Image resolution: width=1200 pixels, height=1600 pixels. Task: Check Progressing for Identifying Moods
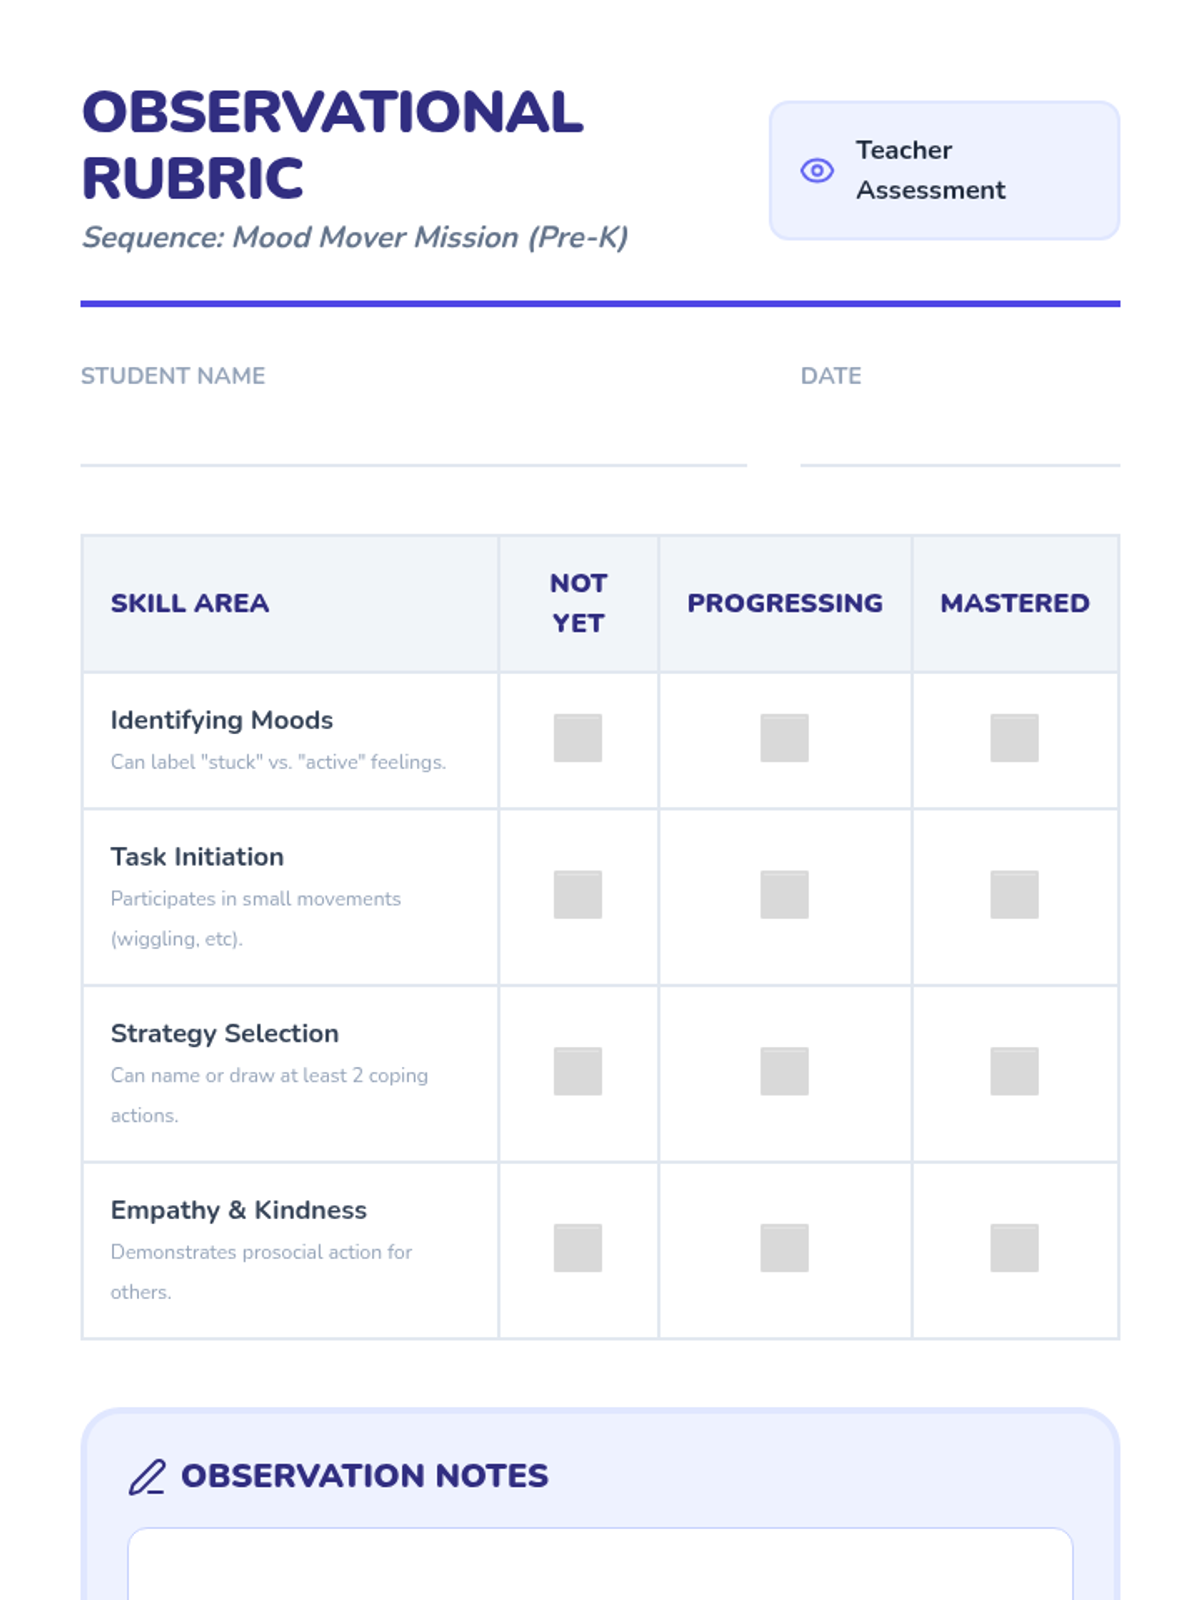click(784, 738)
